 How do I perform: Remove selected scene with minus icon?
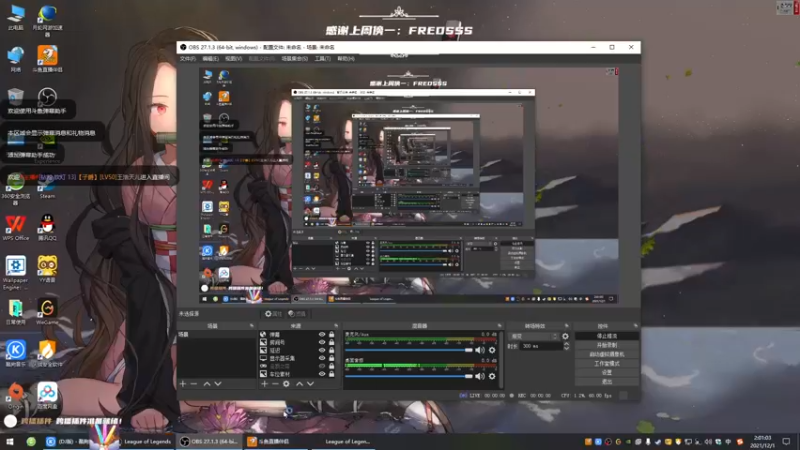point(193,384)
